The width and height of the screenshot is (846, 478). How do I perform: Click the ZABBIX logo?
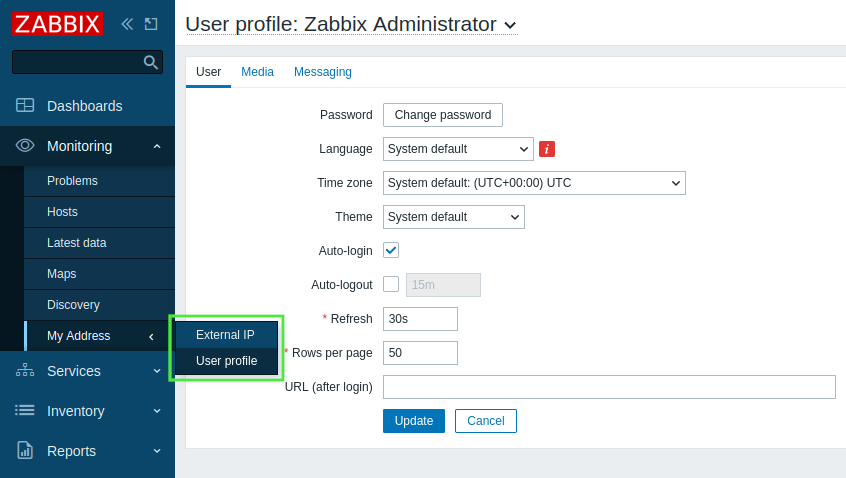pyautogui.click(x=57, y=24)
